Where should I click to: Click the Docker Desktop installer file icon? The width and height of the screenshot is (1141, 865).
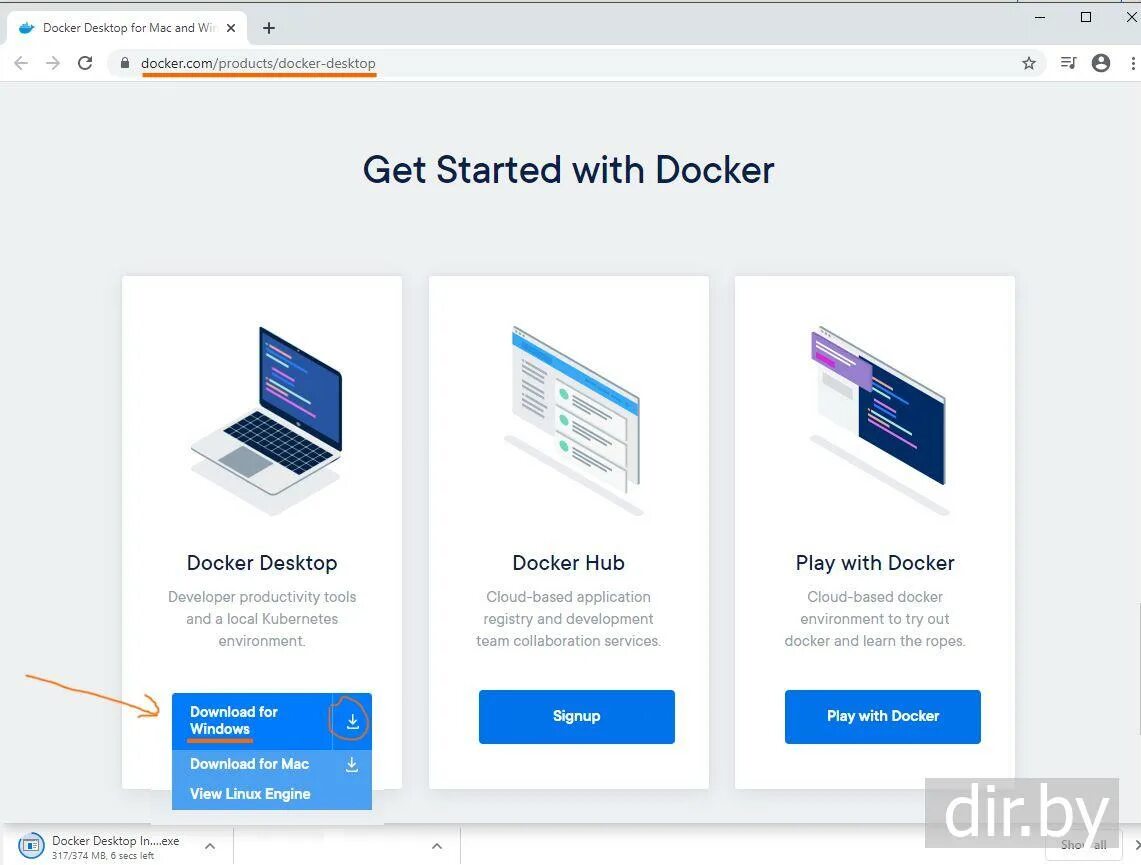31,845
